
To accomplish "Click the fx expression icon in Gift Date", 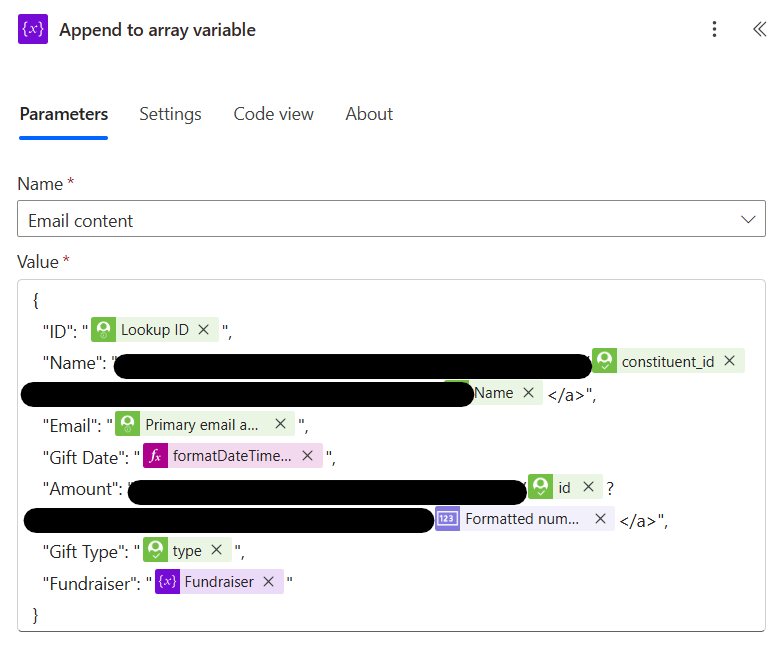I will (155, 456).
